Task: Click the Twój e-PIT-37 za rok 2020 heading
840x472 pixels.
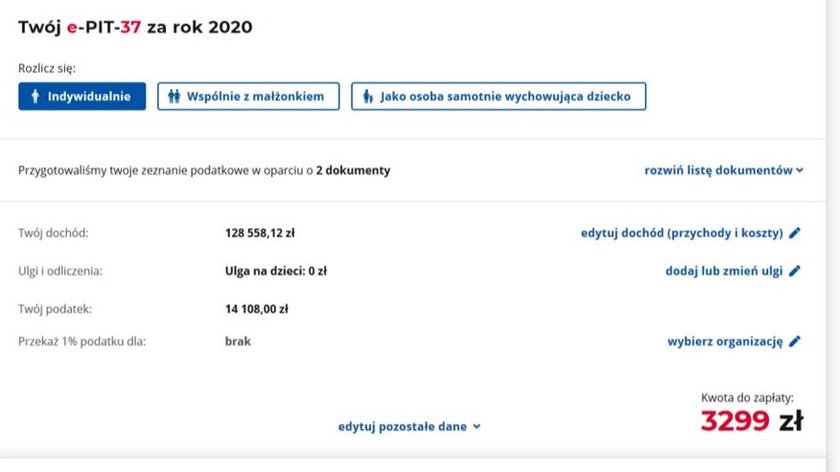Action: click(x=135, y=27)
